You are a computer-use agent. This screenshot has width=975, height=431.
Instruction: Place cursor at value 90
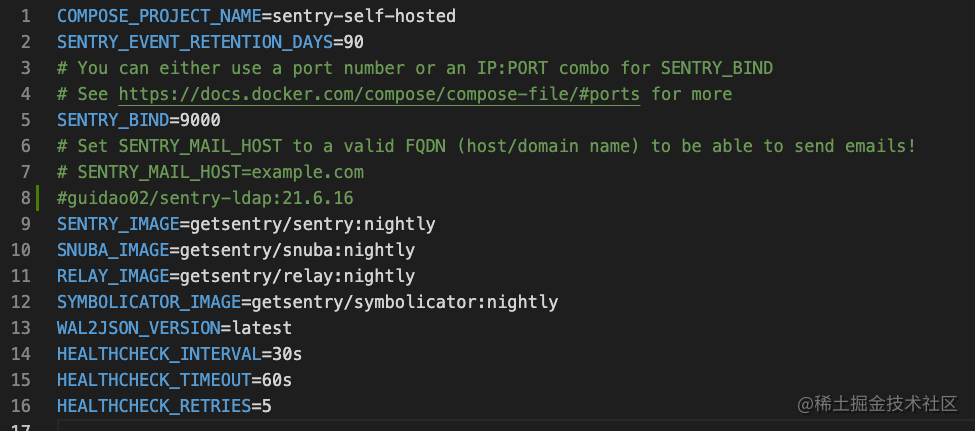point(354,42)
